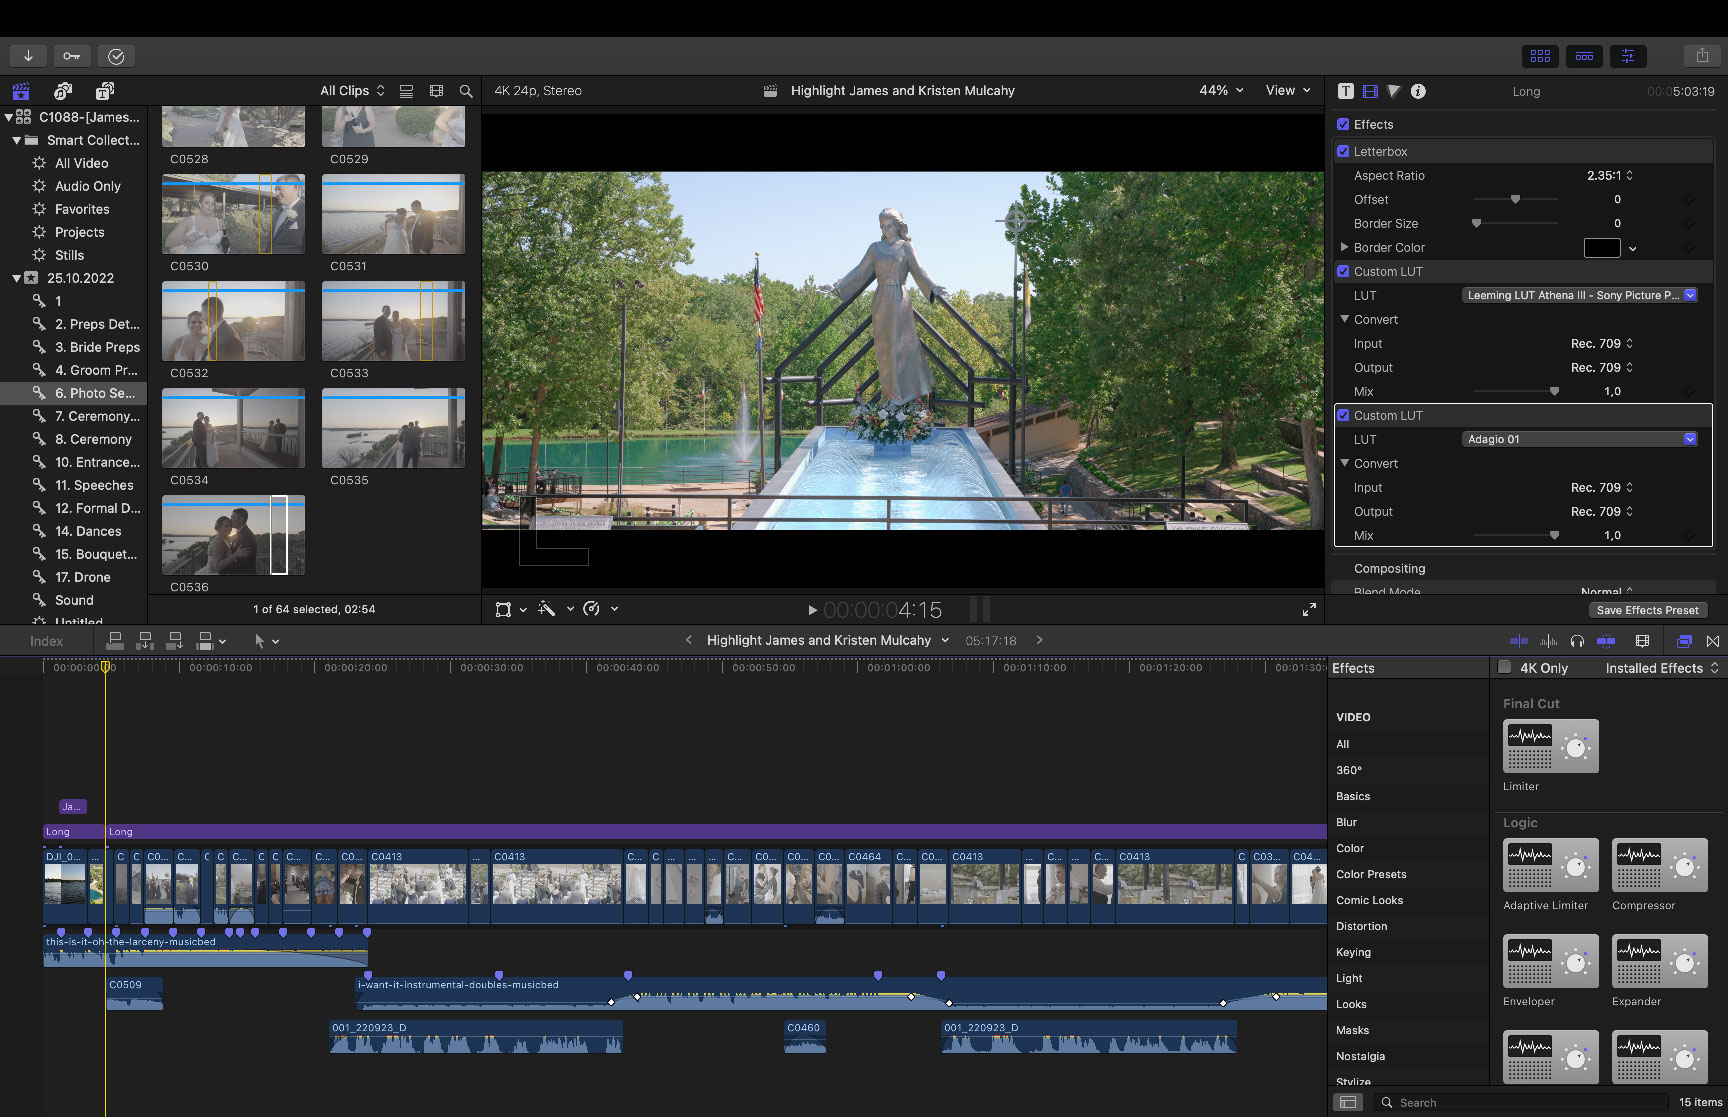Disable the Letterbox effect checkbox
Image resolution: width=1728 pixels, height=1117 pixels.
pos(1344,151)
